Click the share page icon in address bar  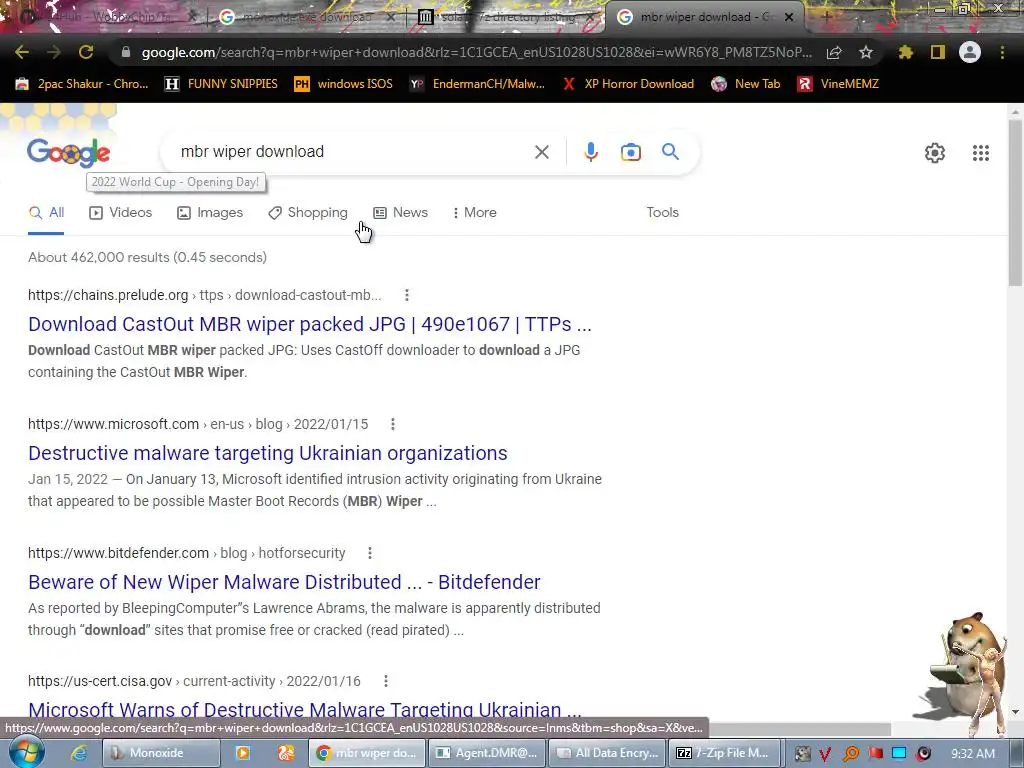click(834, 52)
